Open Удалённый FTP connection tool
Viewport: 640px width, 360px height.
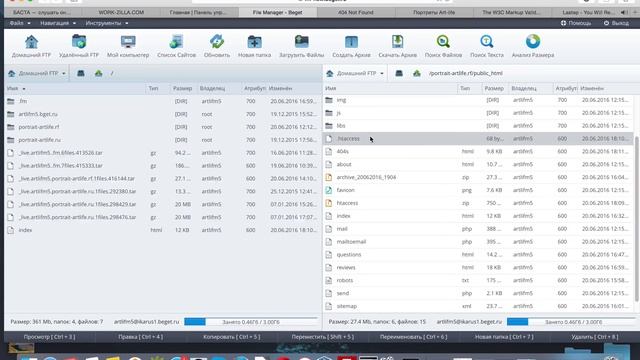(x=79, y=46)
